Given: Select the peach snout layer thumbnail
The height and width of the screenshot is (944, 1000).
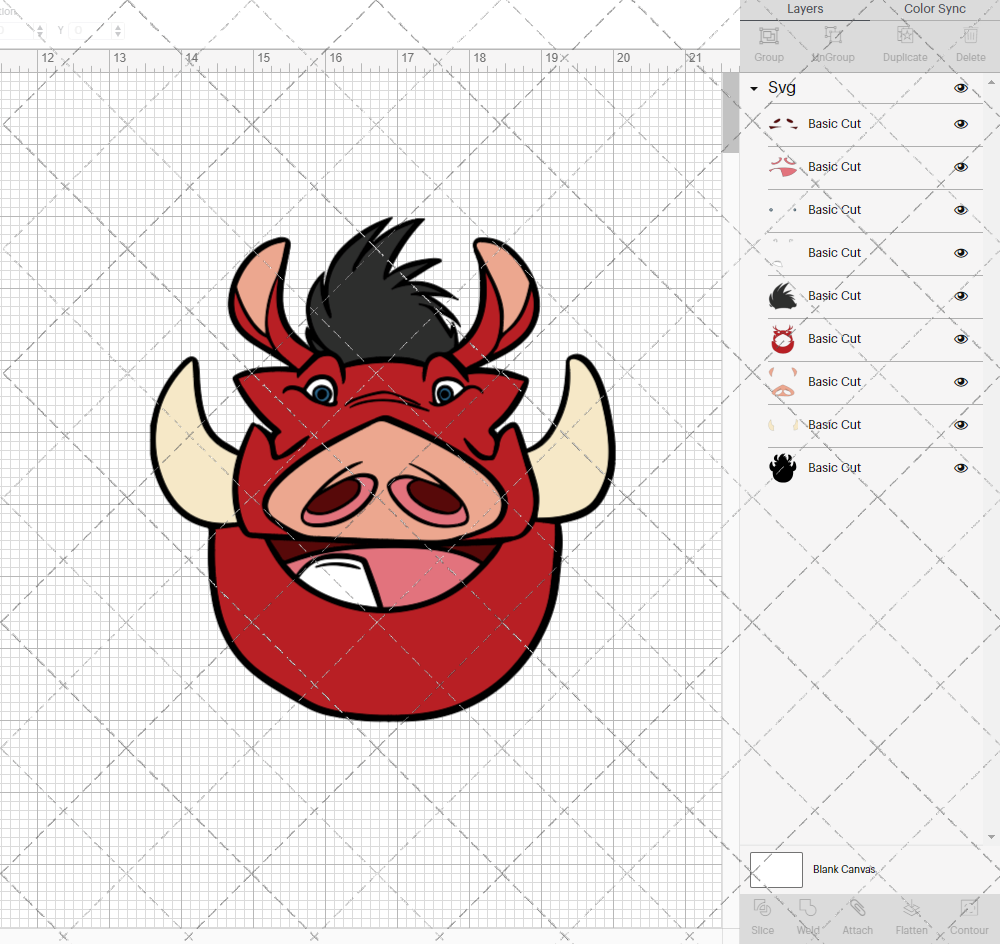Looking at the screenshot, I should (783, 382).
